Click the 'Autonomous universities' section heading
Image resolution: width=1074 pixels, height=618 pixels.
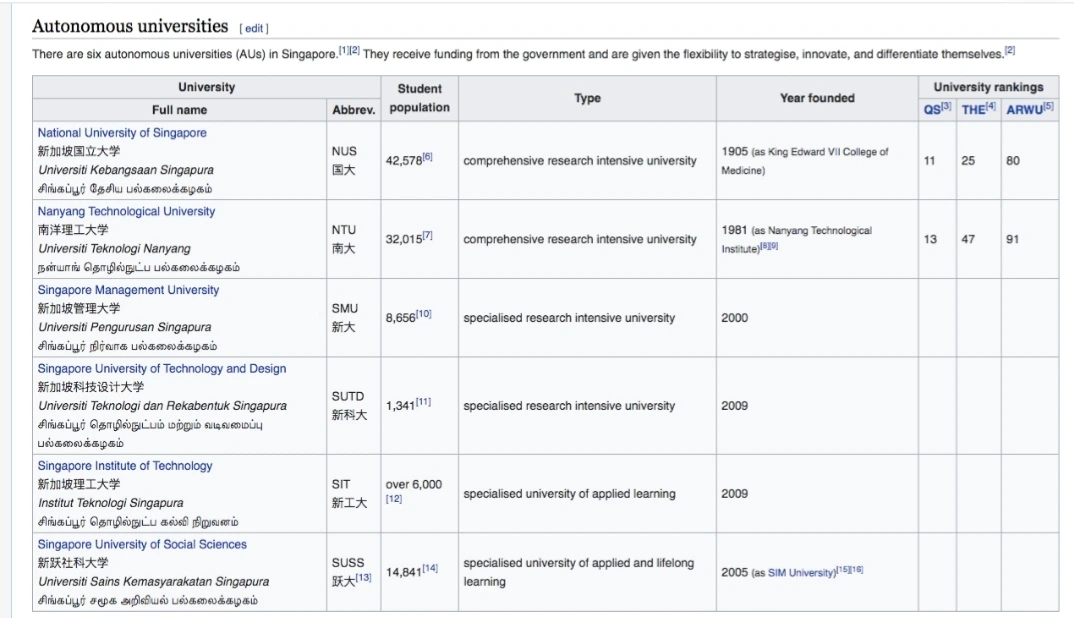(x=130, y=26)
